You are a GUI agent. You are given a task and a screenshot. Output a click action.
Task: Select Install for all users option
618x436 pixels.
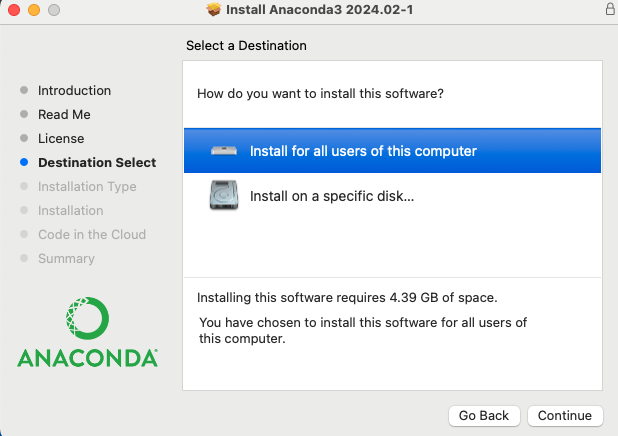point(392,151)
